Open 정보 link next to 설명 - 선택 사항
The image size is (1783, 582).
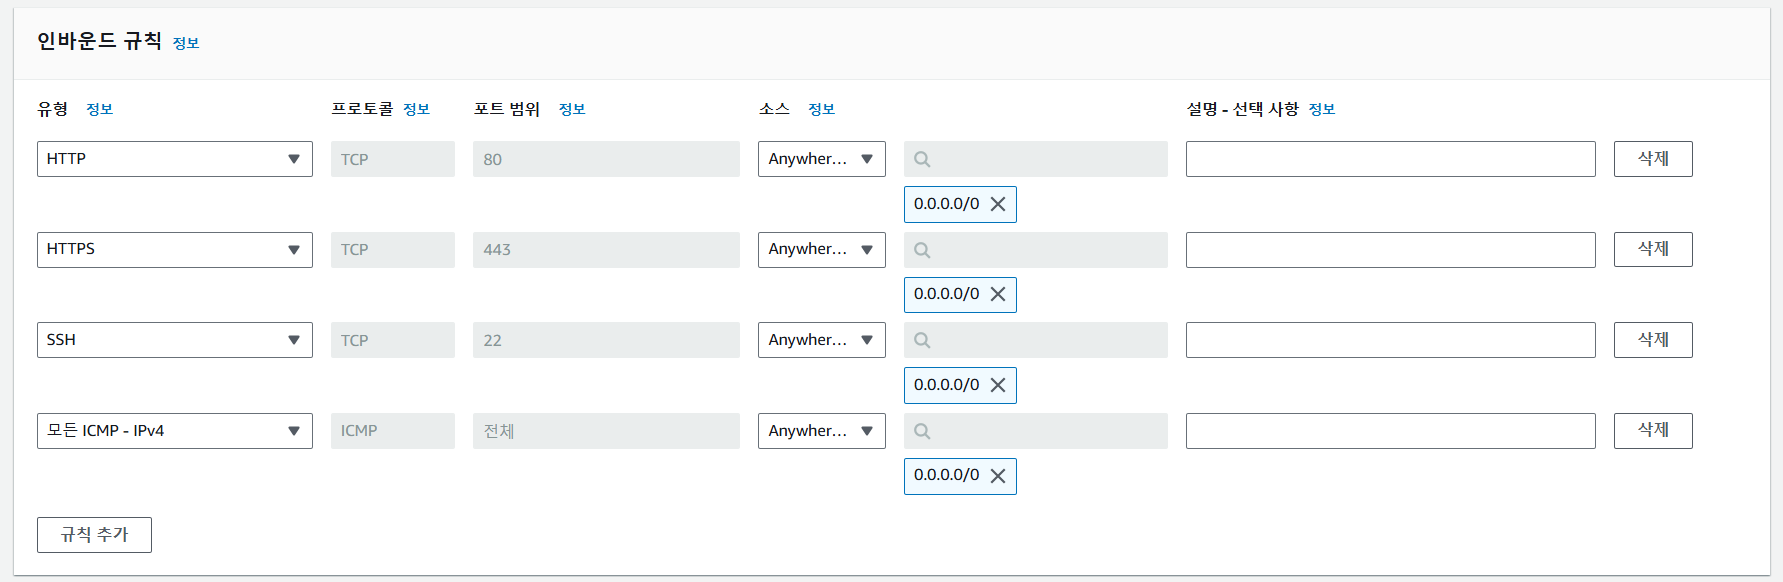tap(1322, 109)
